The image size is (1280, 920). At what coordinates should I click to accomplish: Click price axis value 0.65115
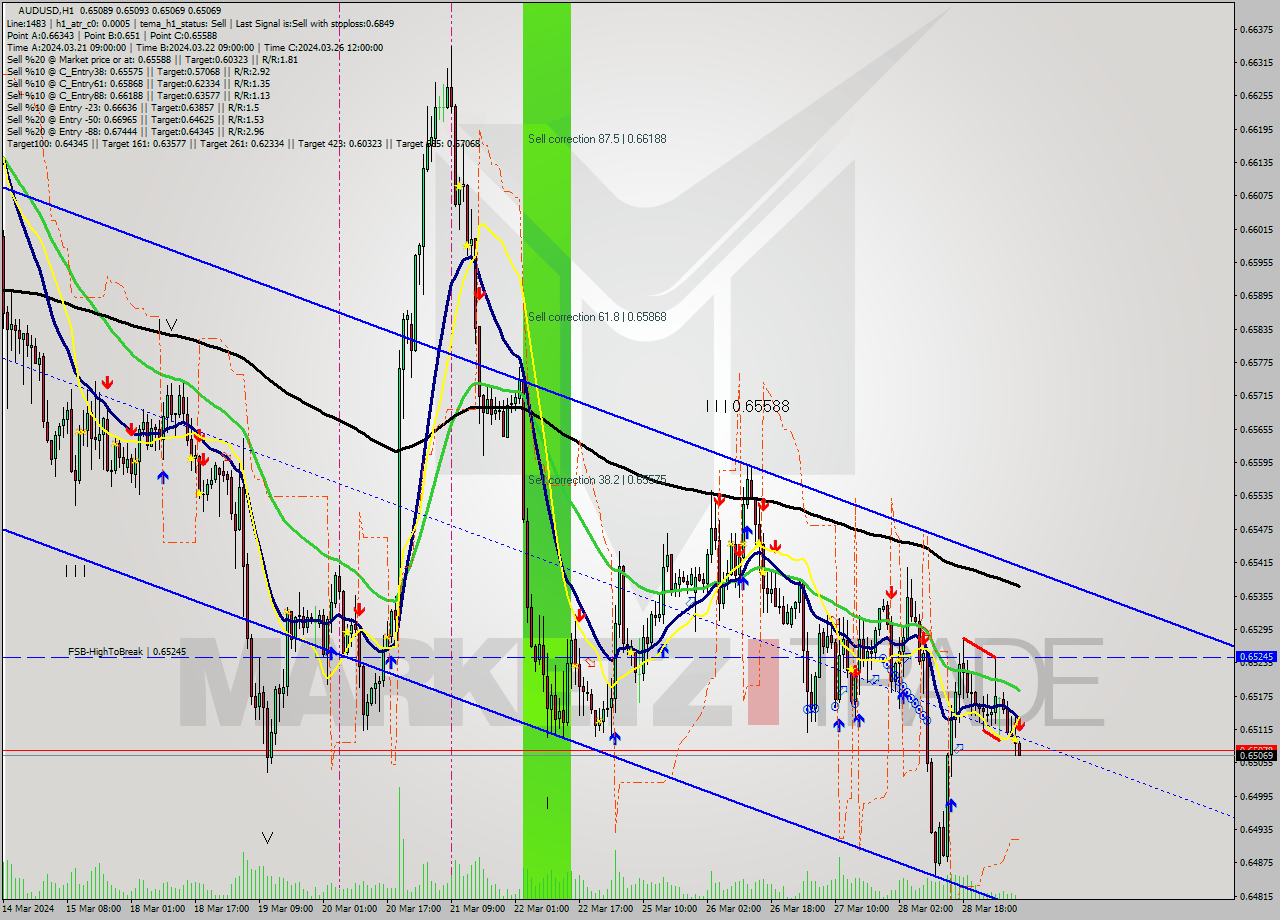coord(1257,729)
